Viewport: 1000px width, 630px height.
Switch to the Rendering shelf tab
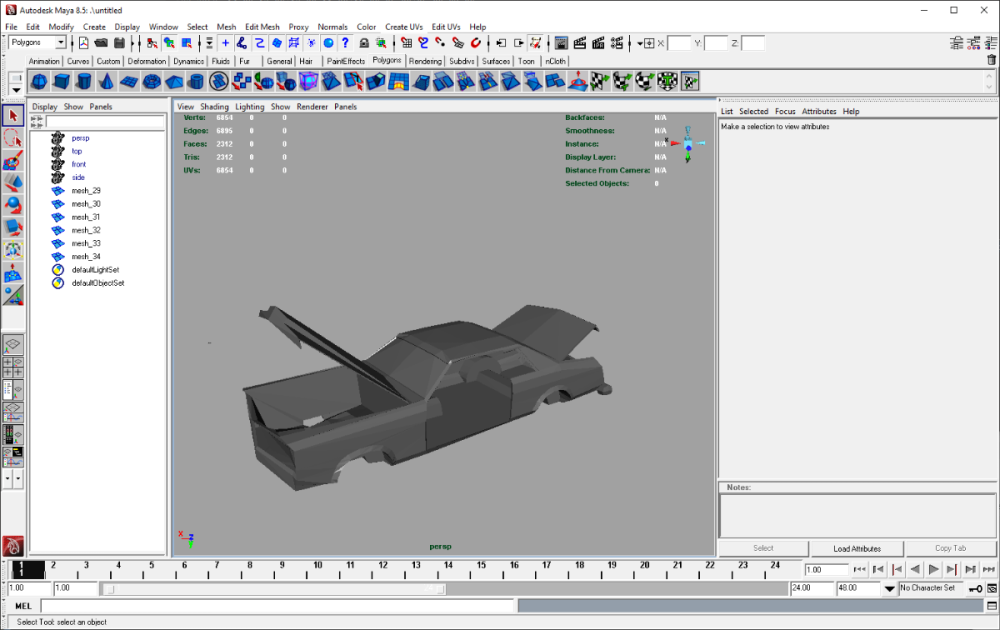(424, 61)
